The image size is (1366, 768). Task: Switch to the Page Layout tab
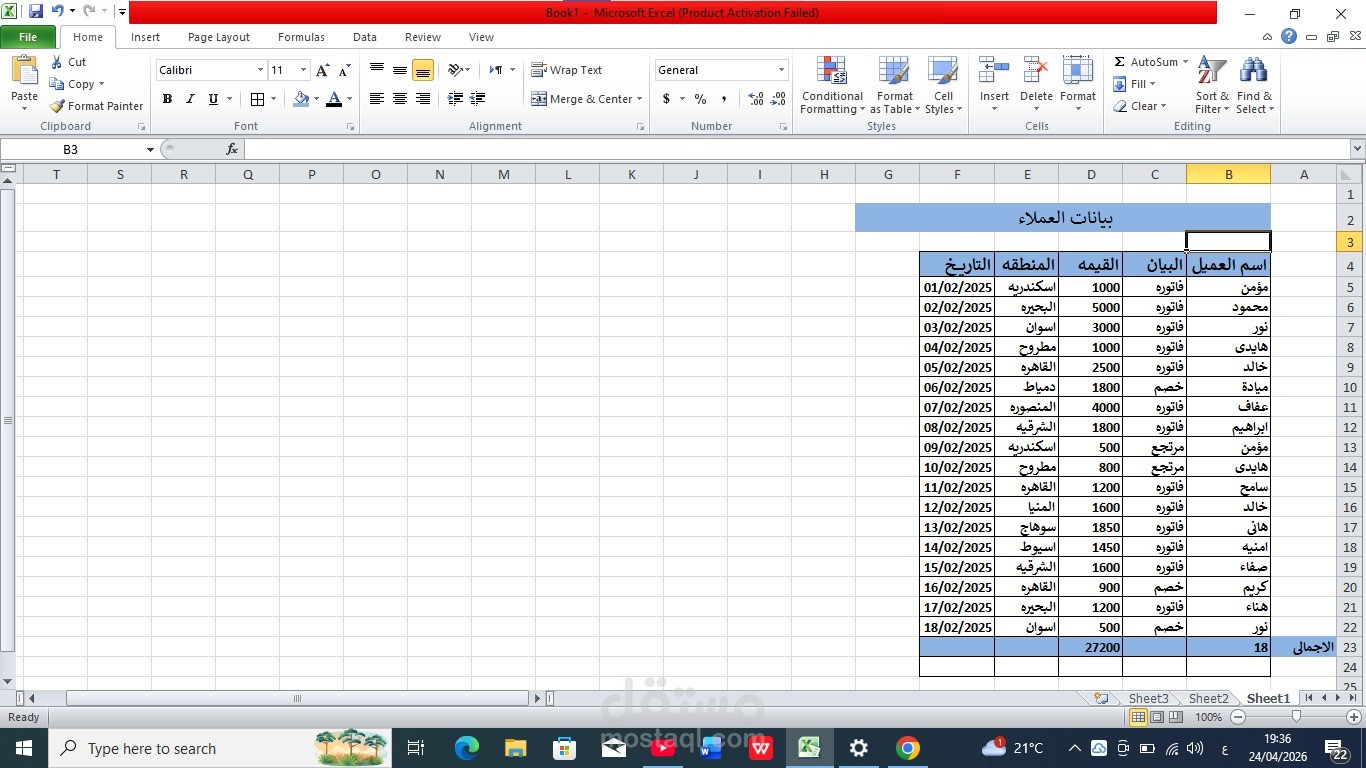(219, 37)
